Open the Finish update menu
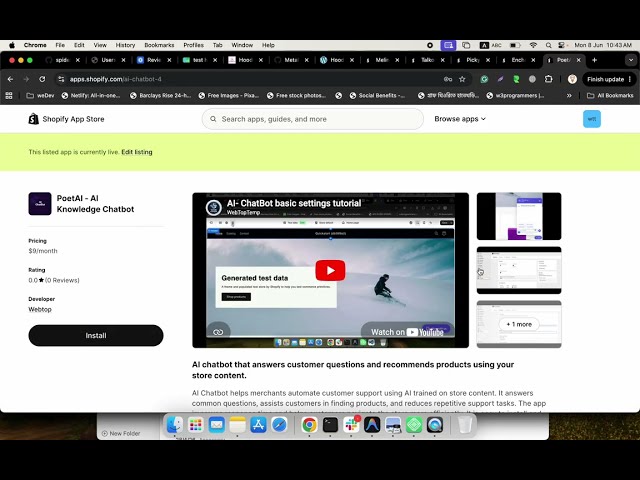 click(x=609, y=79)
